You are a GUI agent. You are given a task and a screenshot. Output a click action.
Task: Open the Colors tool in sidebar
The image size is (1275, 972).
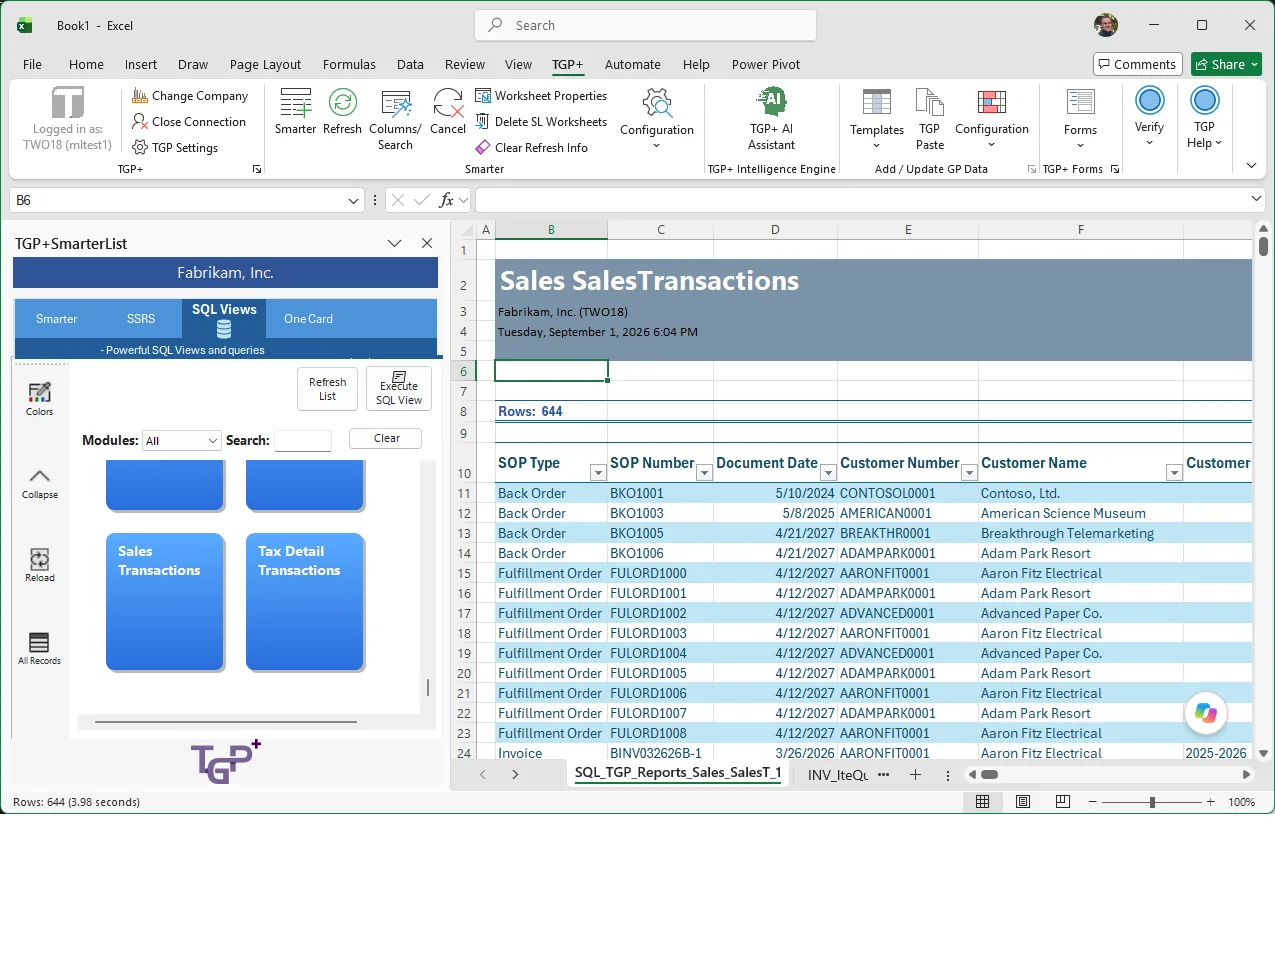40,398
